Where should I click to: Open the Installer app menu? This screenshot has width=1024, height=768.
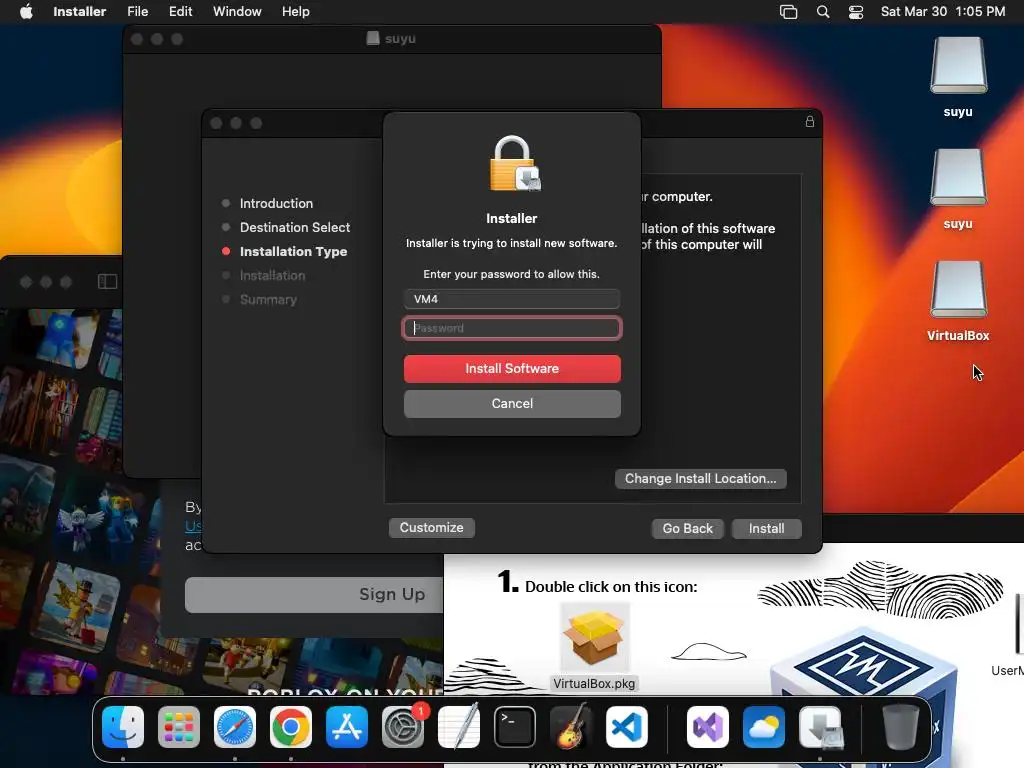80,11
